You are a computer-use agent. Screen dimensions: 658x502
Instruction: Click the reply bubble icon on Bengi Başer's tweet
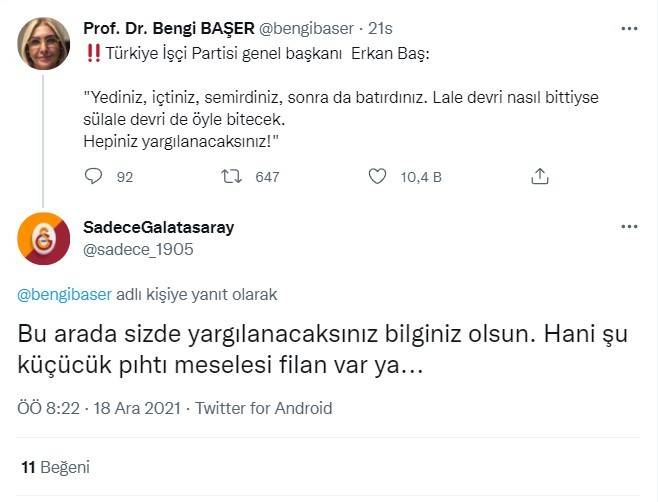94,177
